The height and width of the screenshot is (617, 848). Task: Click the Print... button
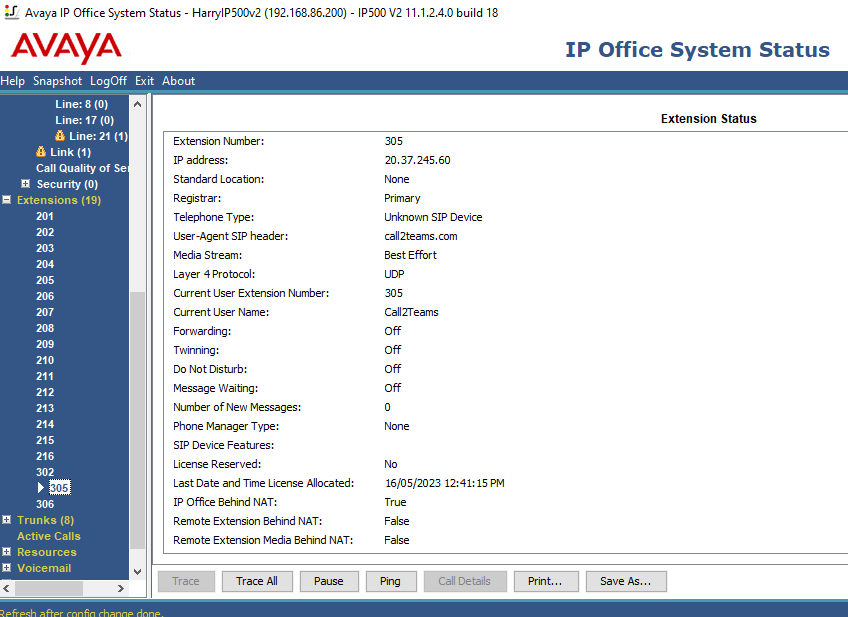(x=546, y=581)
